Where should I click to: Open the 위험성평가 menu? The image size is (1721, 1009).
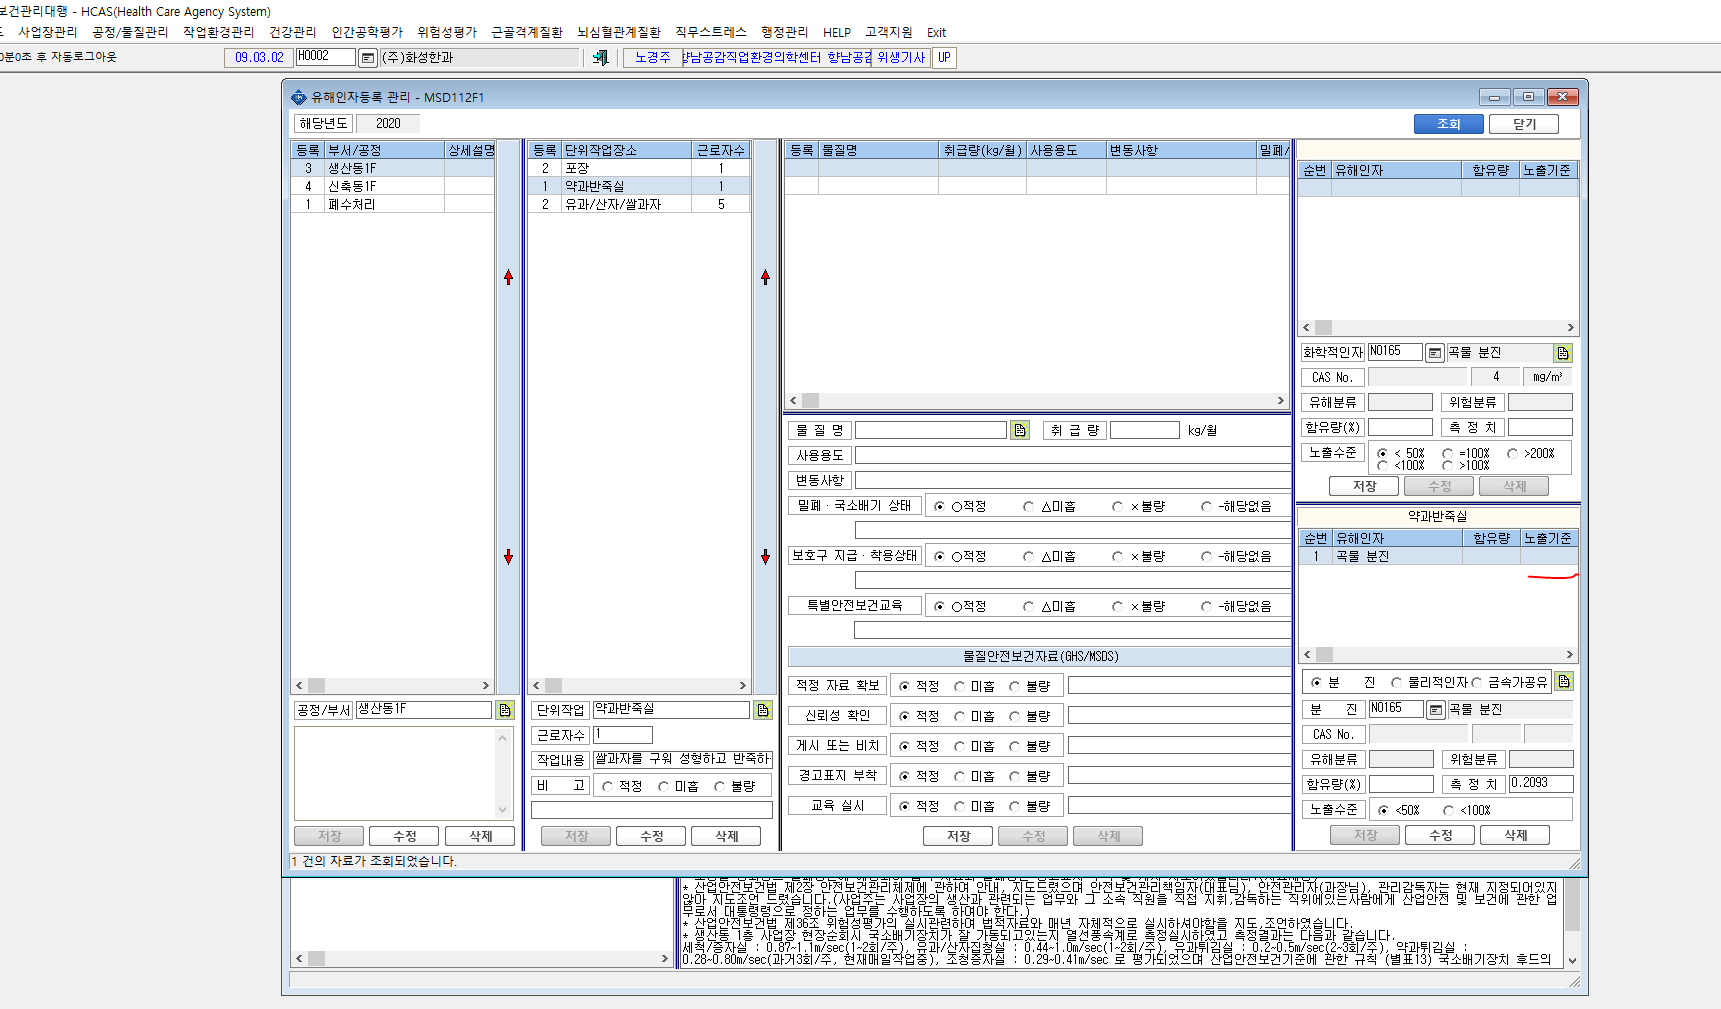447,32
